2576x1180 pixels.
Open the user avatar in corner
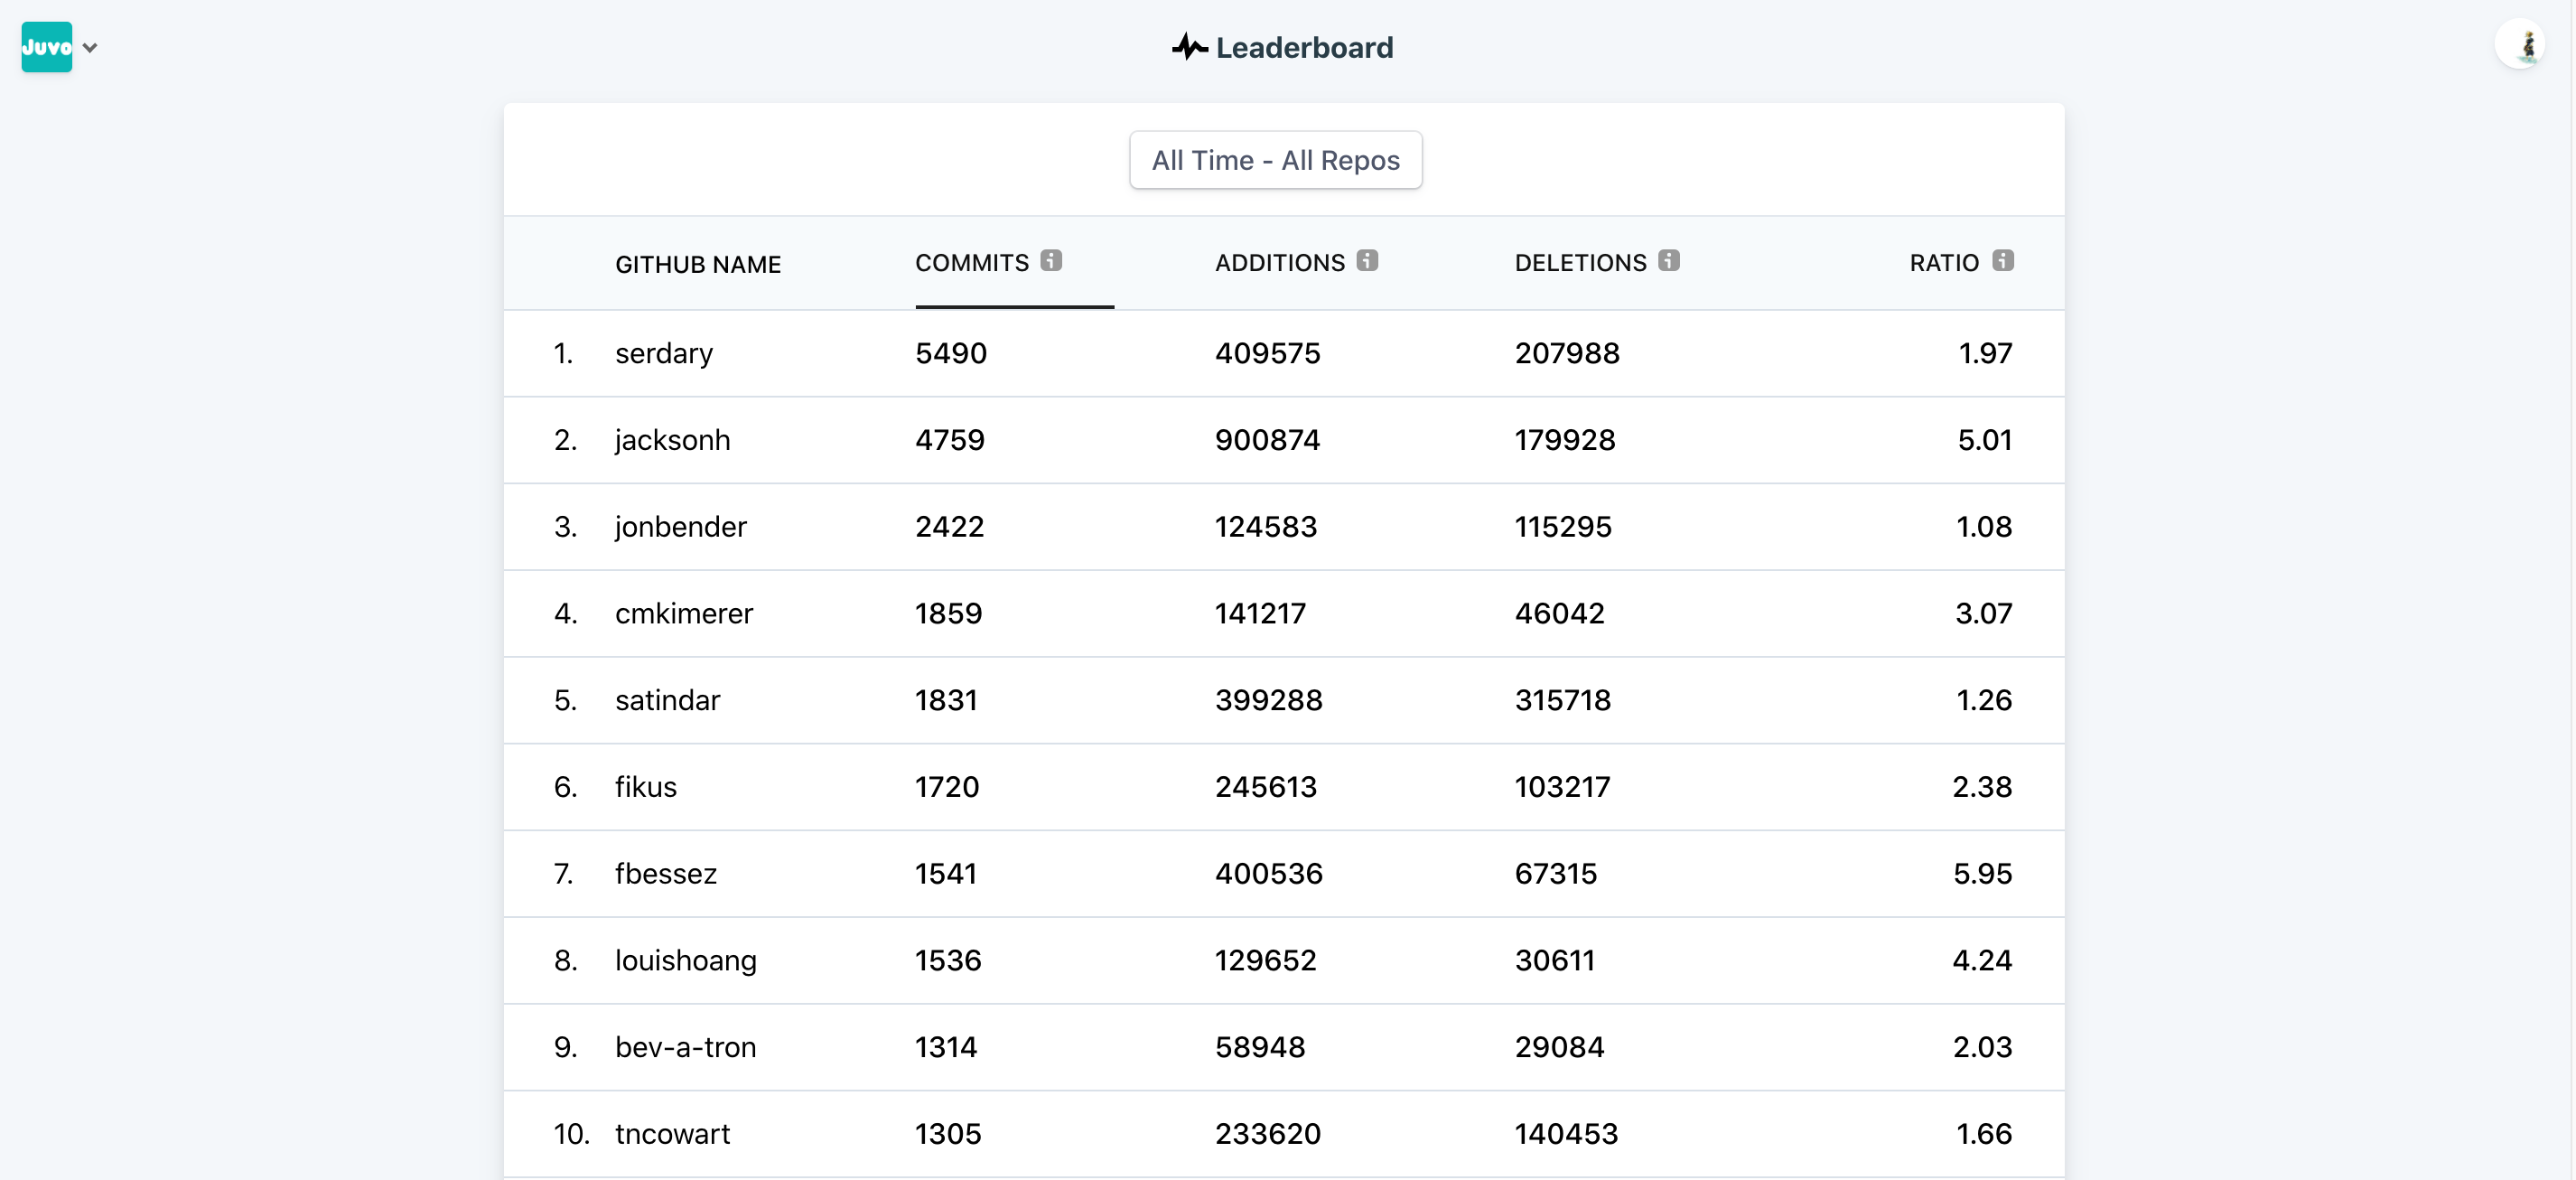pyautogui.click(x=2521, y=45)
